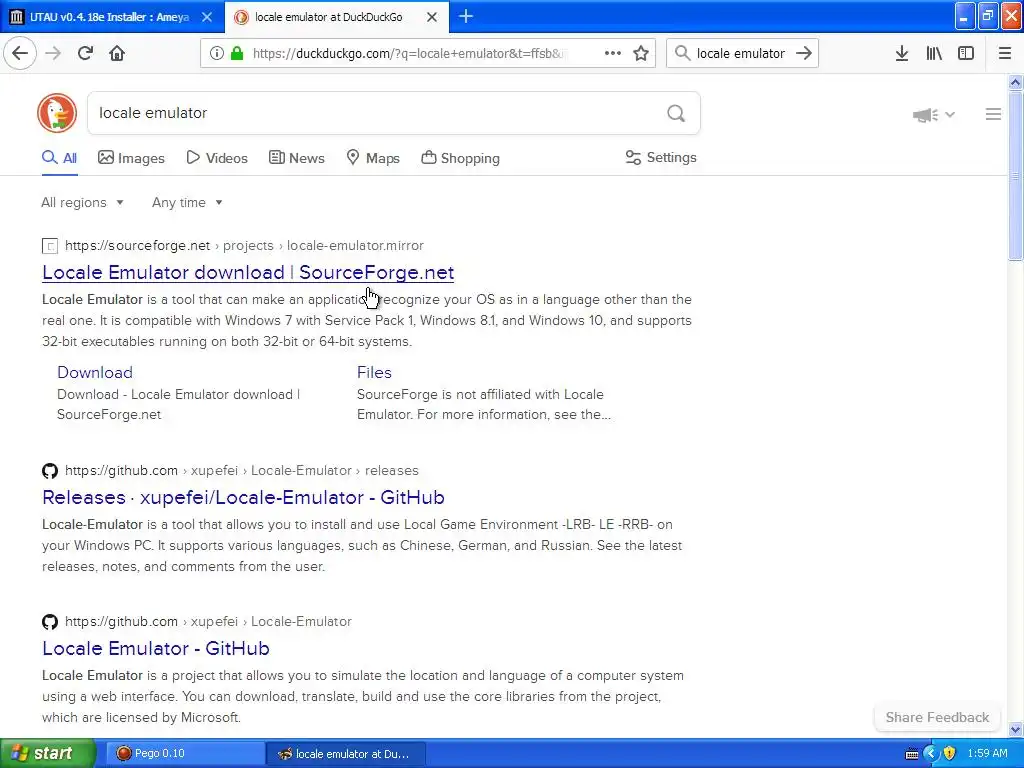Toggle the sidebar view icon
The image size is (1024, 768).
click(x=966, y=54)
